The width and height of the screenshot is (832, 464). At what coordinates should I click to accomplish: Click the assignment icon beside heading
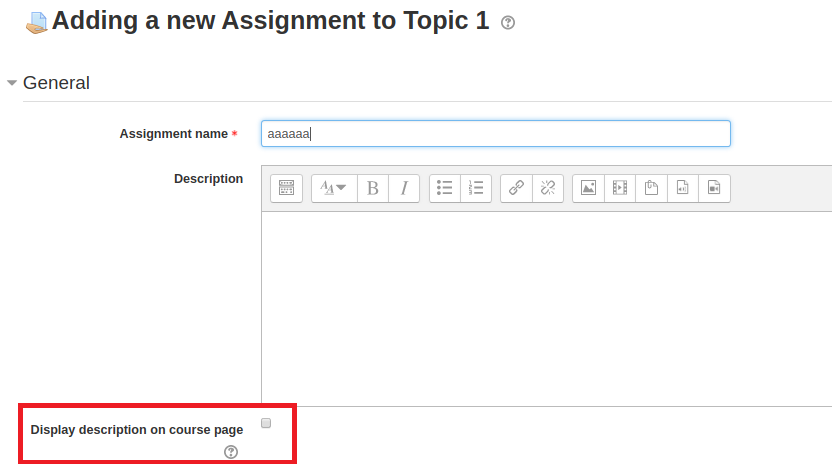pos(37,23)
